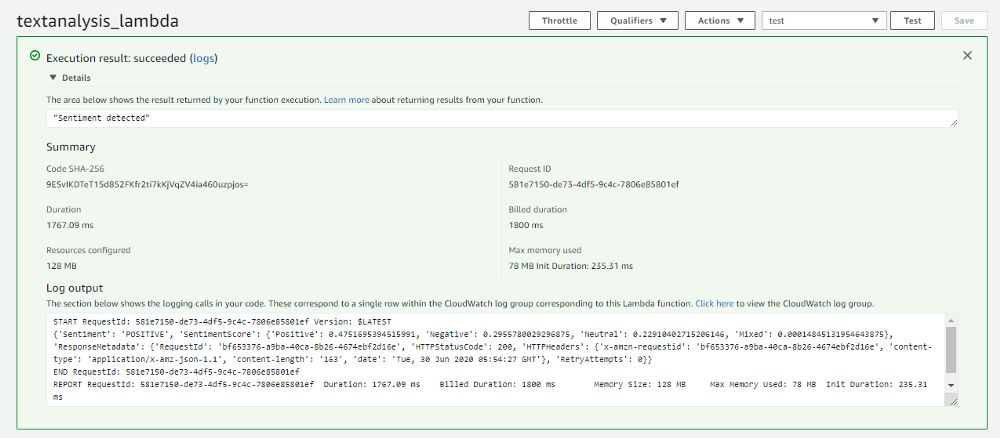Click the green success checkmark icon
This screenshot has width=1000, height=438.
click(x=35, y=57)
